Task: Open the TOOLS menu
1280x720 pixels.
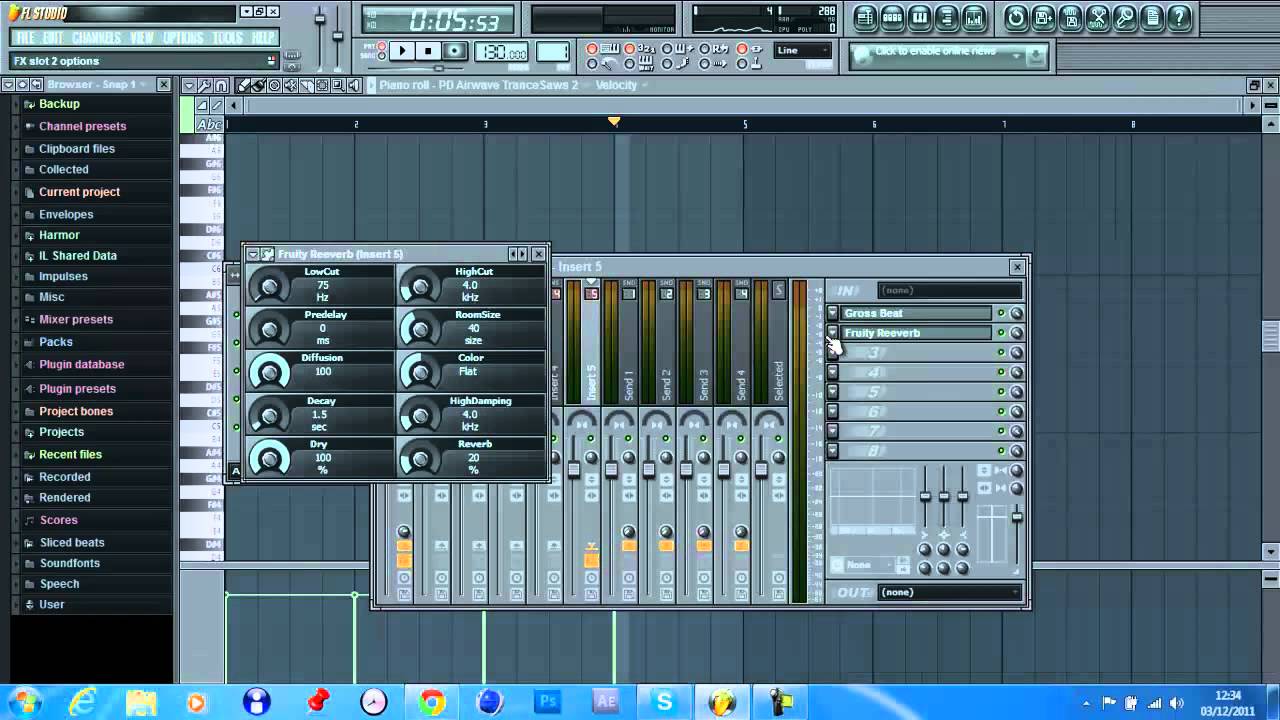Action: [x=227, y=38]
